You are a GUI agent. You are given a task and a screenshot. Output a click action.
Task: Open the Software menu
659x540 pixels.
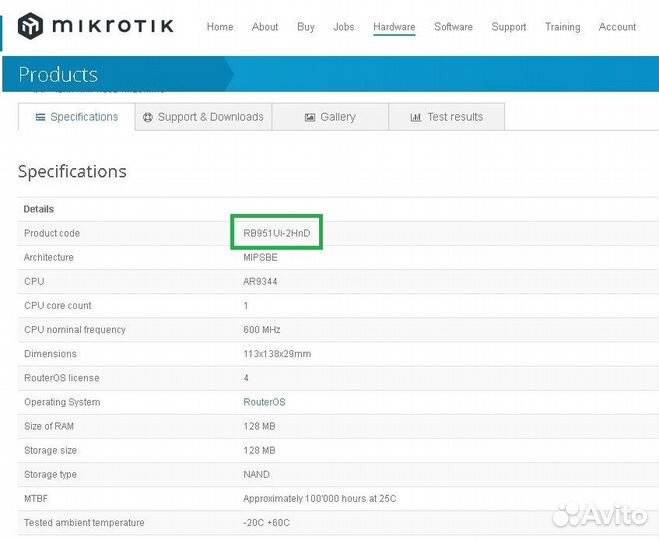[453, 27]
